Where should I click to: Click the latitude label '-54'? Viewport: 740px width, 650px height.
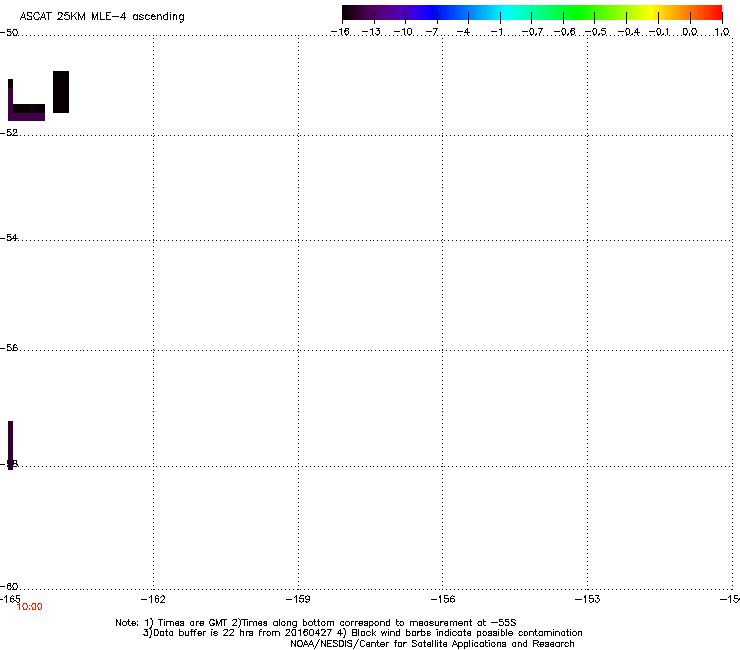pyautogui.click(x=9, y=237)
